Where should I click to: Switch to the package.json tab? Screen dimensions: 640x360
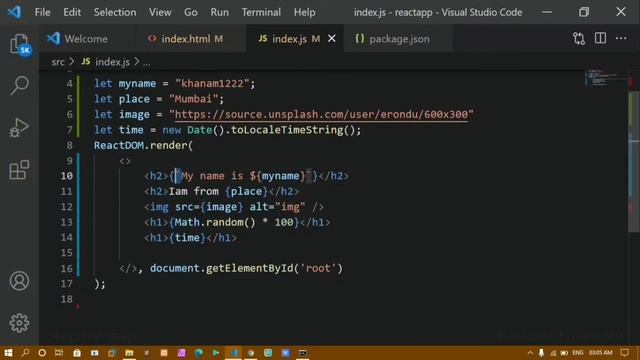(x=399, y=39)
